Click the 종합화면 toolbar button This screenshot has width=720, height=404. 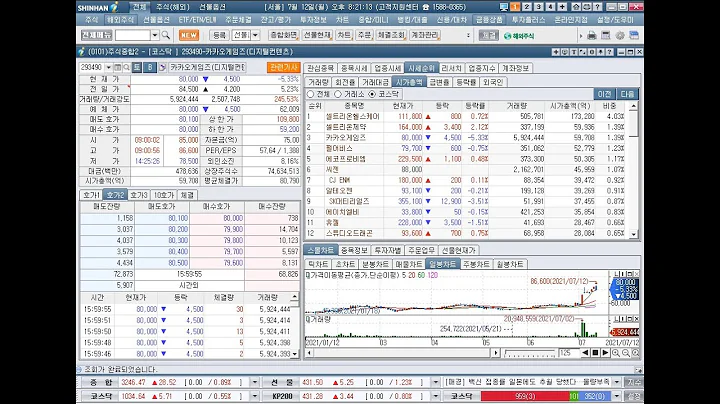coord(283,35)
